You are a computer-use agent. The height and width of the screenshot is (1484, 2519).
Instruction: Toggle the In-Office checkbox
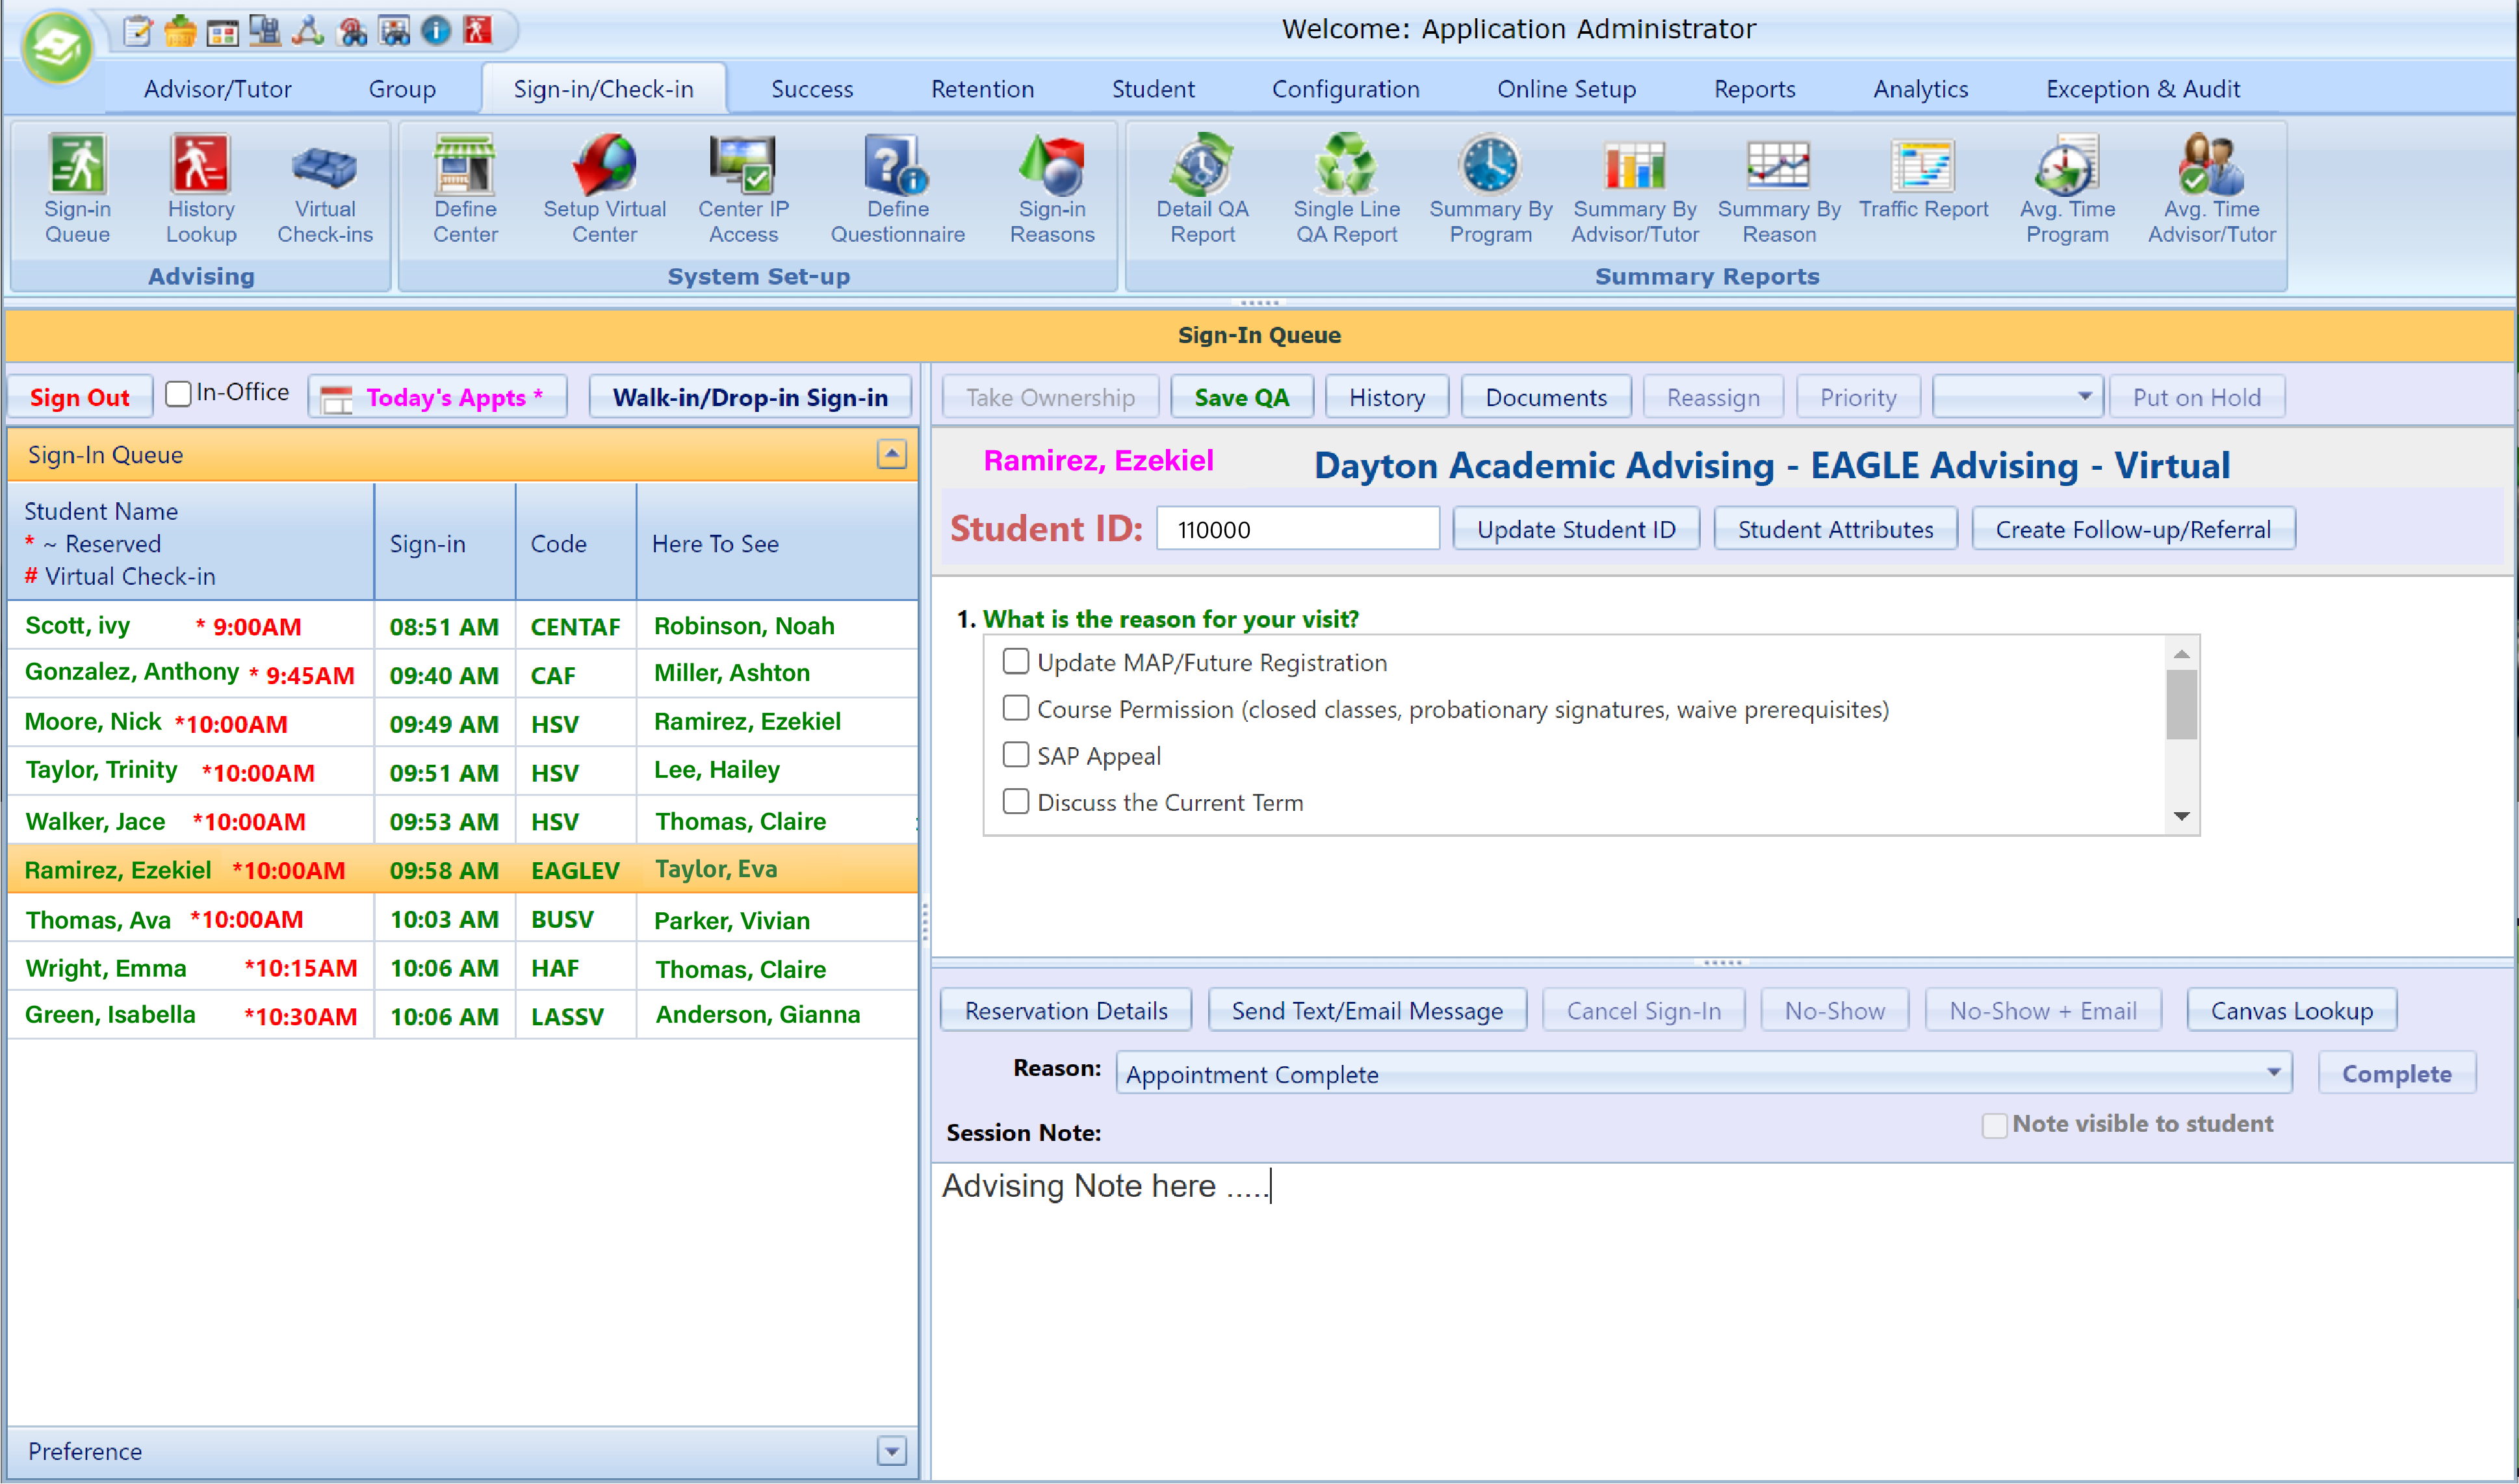[178, 394]
